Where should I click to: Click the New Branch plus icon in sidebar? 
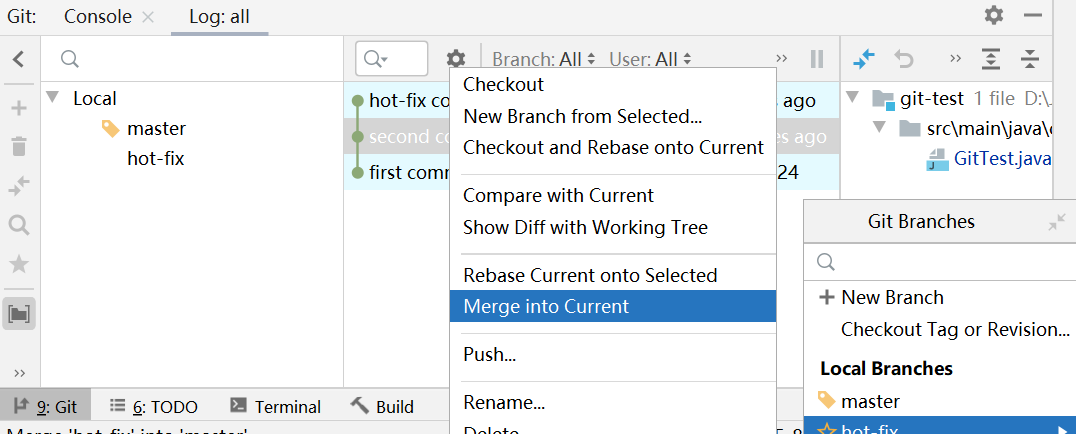19,108
